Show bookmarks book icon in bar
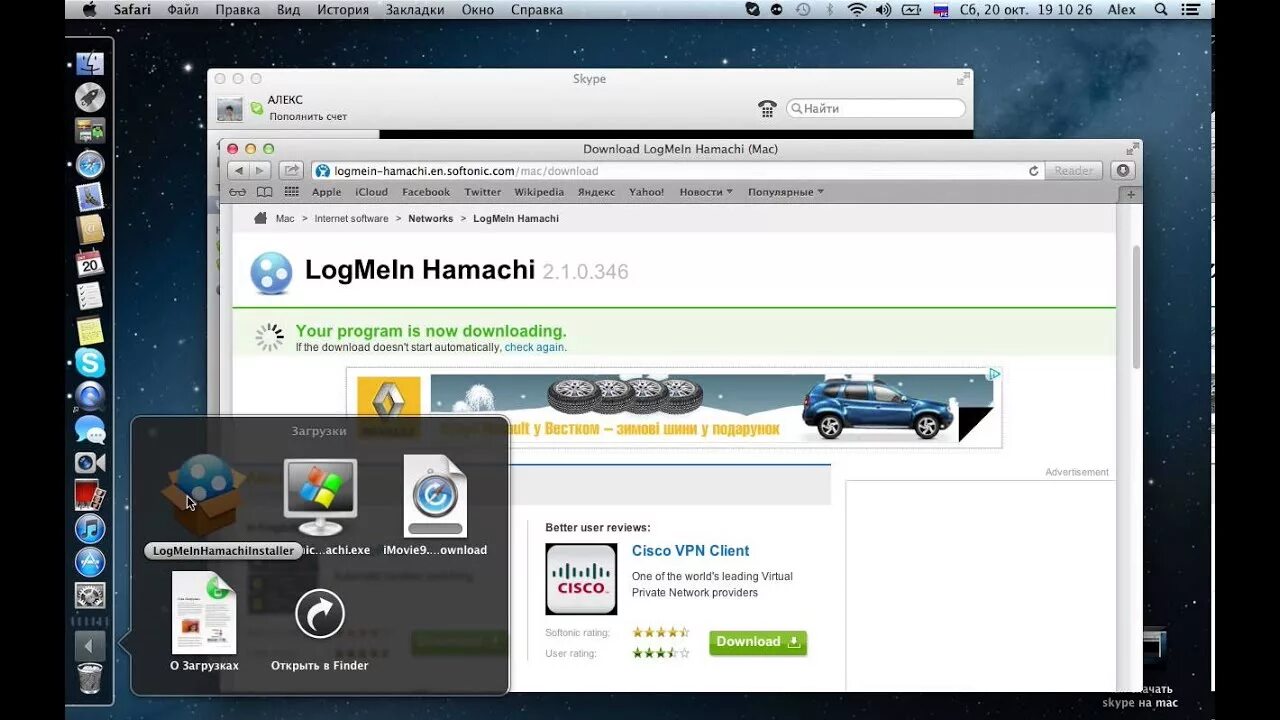The image size is (1280, 720). click(x=264, y=192)
